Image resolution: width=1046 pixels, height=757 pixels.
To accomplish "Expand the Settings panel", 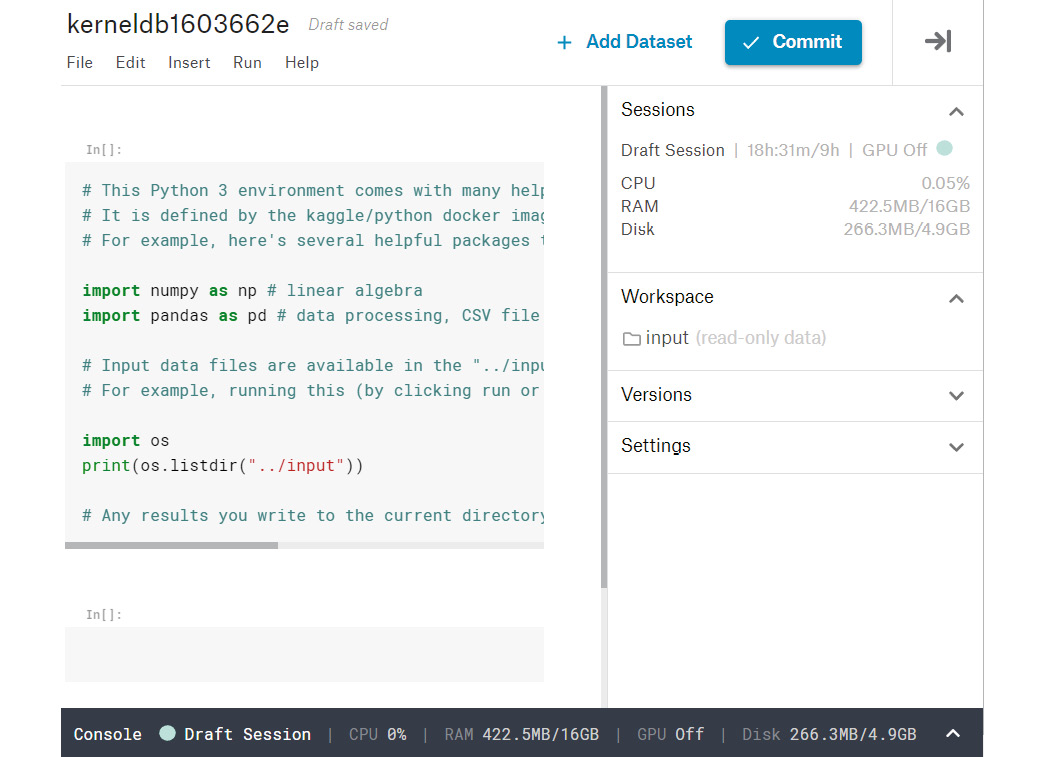I will [x=956, y=447].
